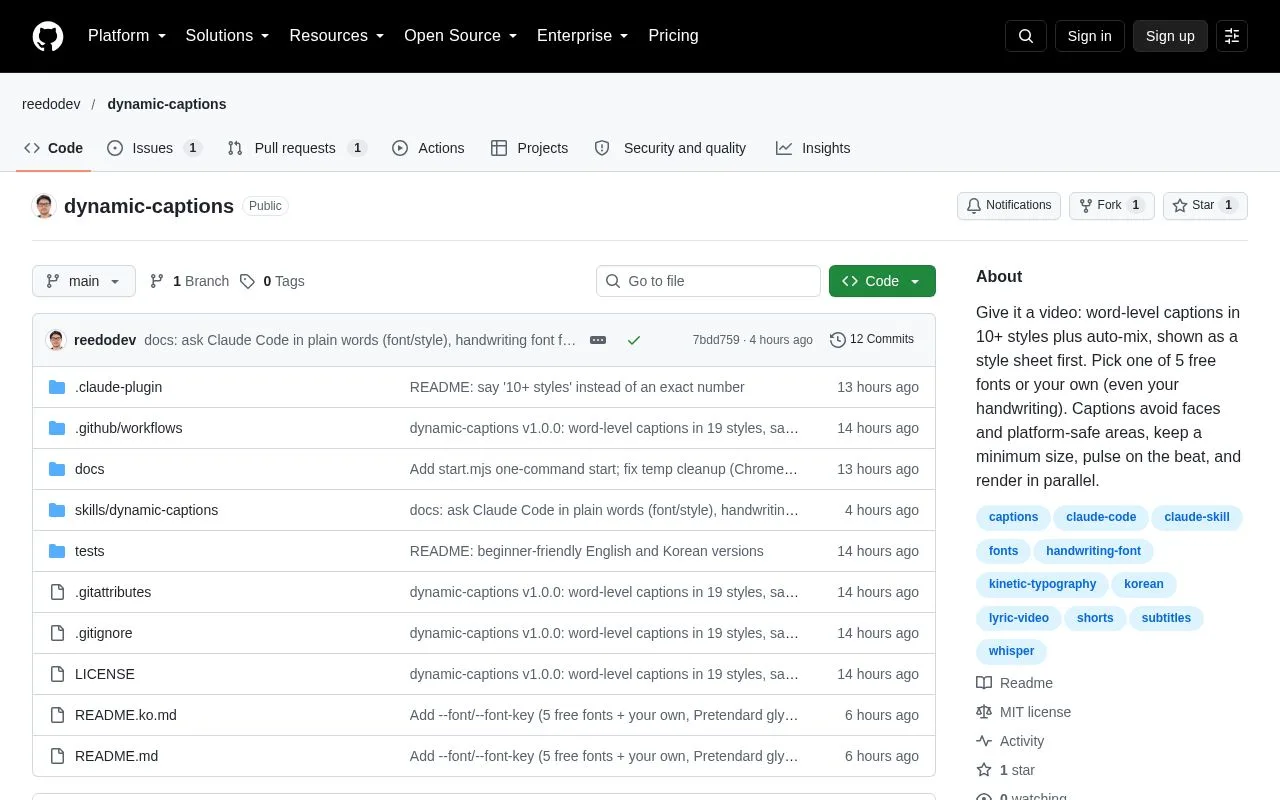Expand the Solutions menu
The width and height of the screenshot is (1280, 800).
(228, 36)
